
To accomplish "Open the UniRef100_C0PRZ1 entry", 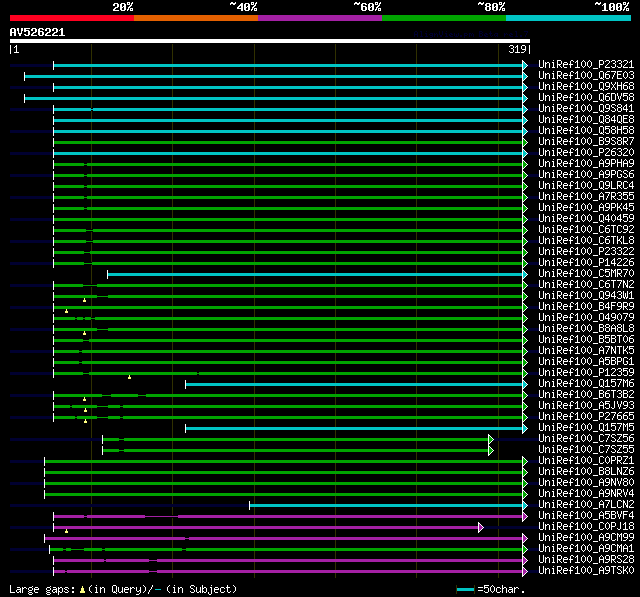I will pos(585,461).
